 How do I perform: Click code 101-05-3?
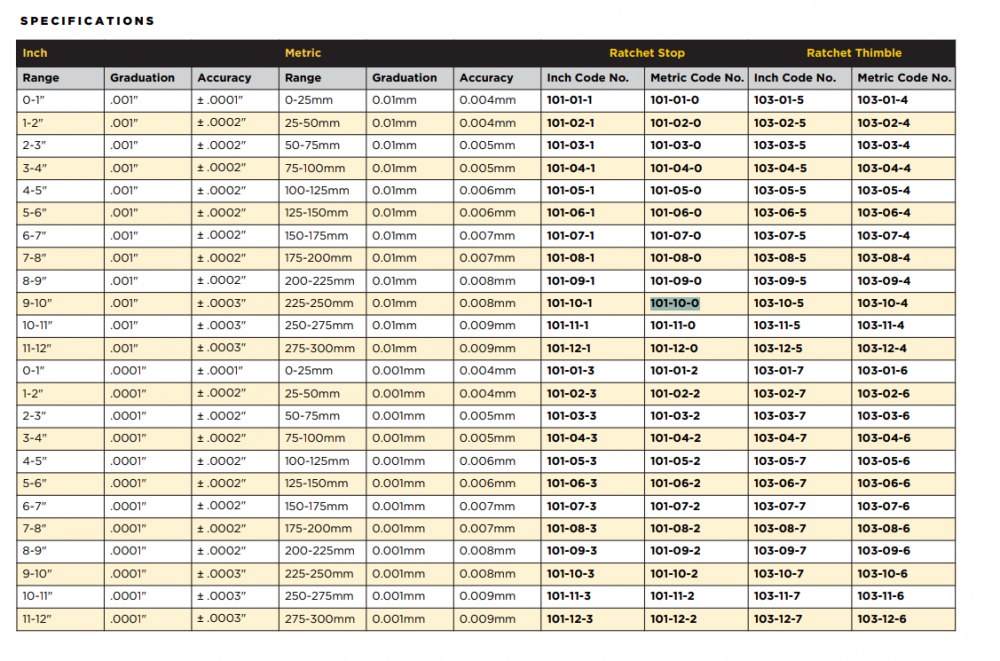pos(571,461)
